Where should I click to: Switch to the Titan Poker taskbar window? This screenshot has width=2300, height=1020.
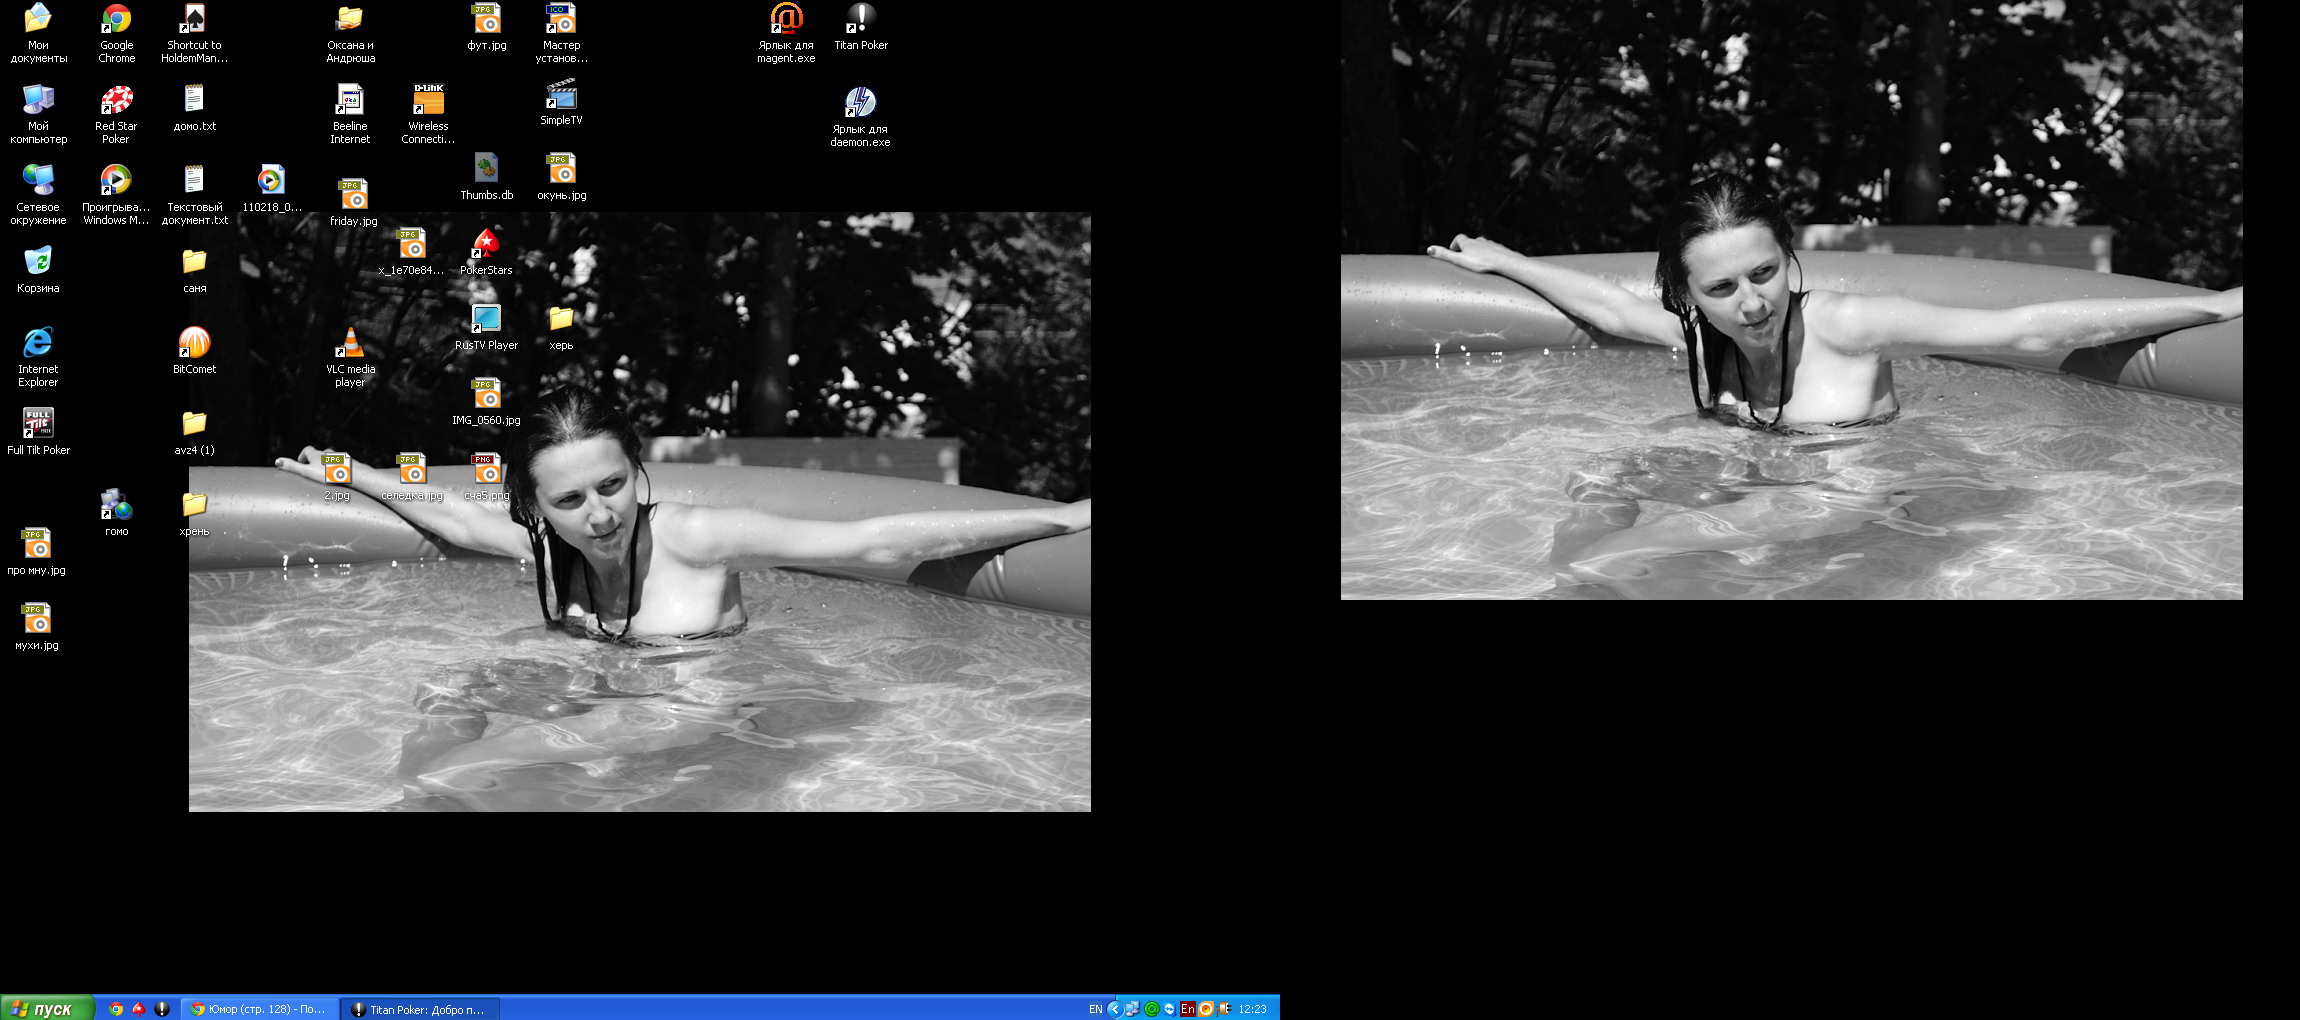tap(420, 1009)
